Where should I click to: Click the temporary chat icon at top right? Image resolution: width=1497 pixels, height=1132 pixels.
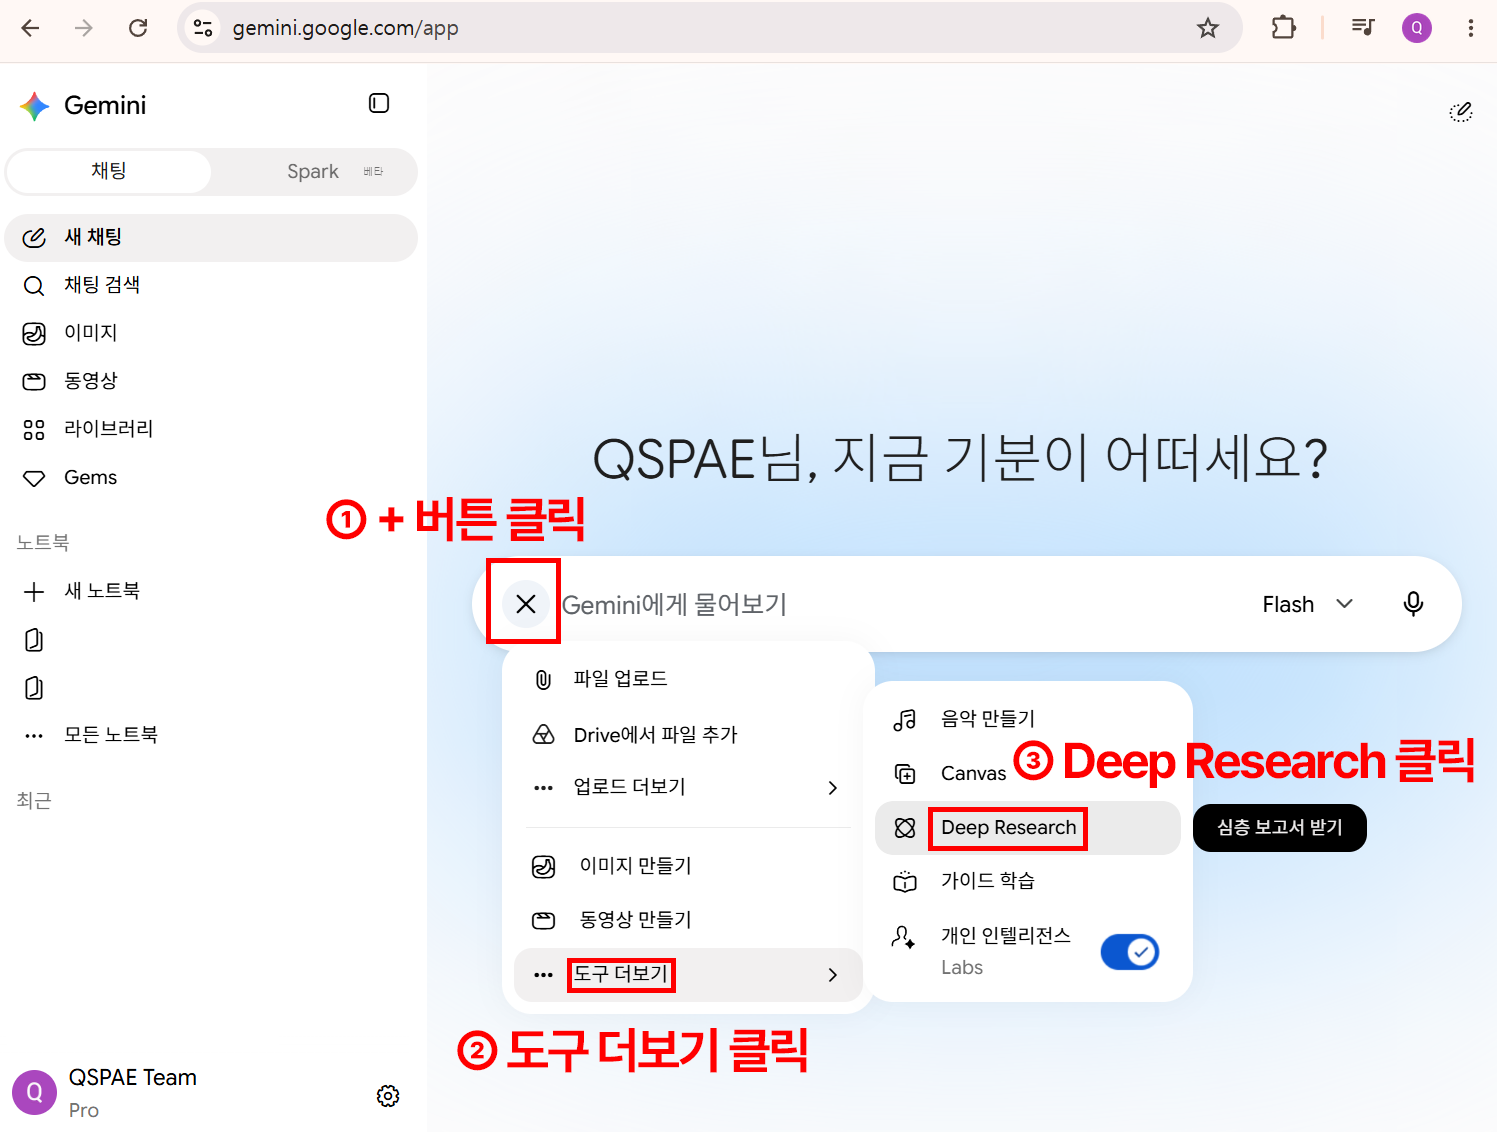tap(1461, 112)
